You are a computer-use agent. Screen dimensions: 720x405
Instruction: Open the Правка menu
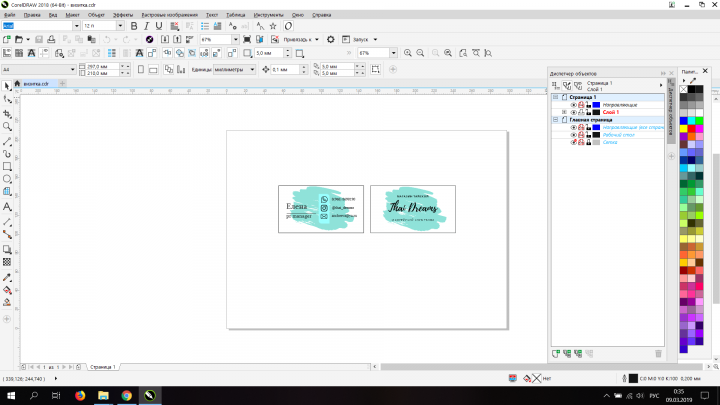coord(32,15)
